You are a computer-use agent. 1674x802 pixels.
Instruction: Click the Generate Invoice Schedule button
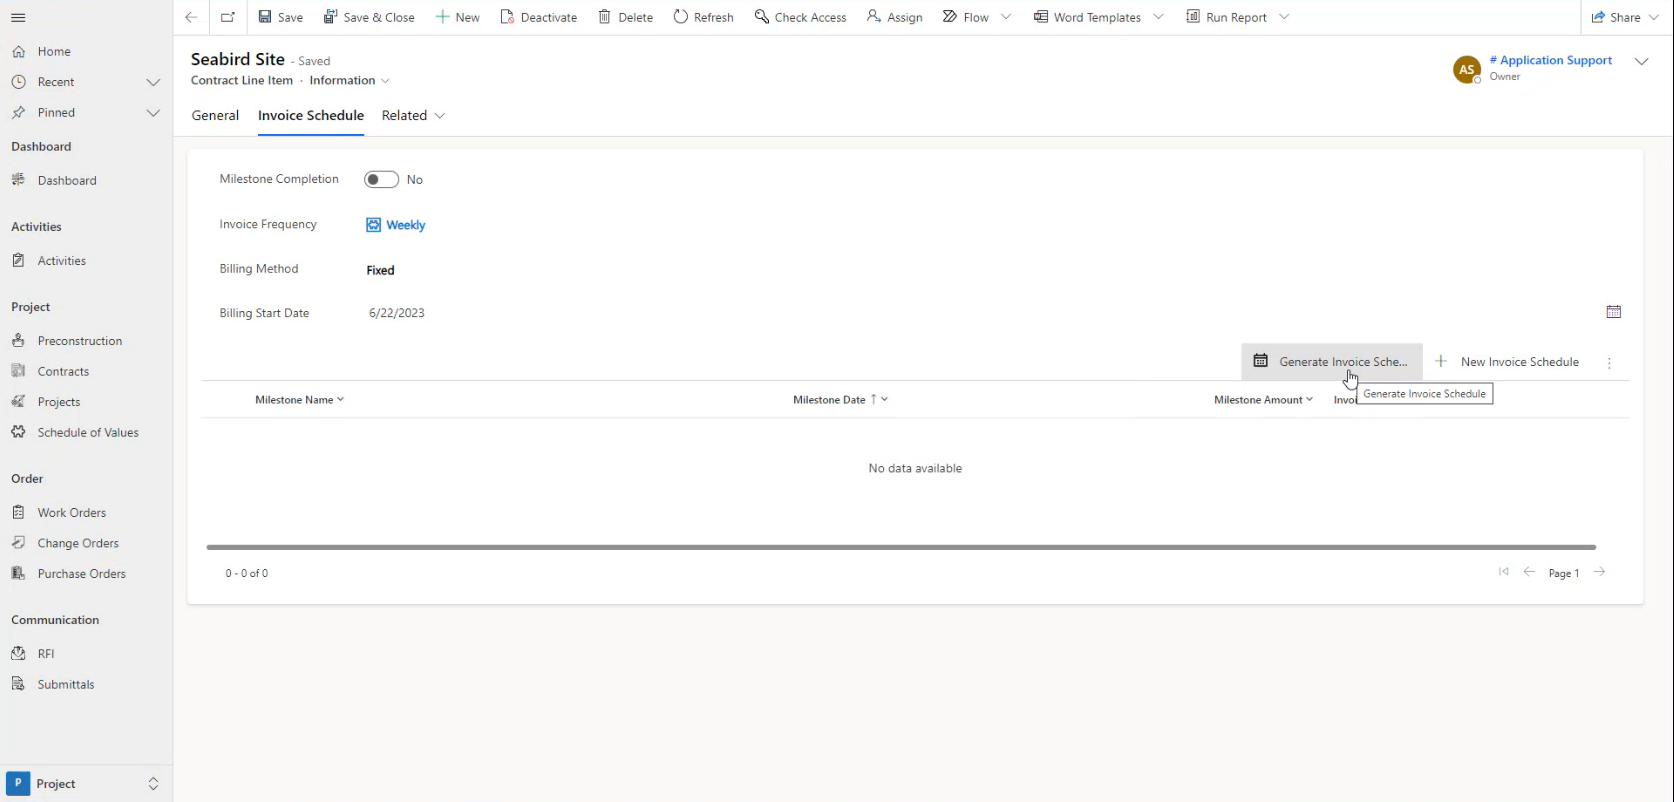[1331, 362]
